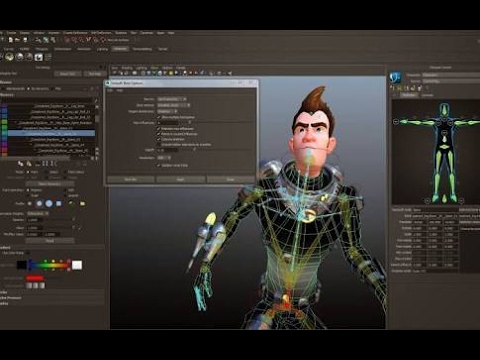Click circle arrow button below figure's right foot
Image resolution: width=480 pixels, height=360 pixels.
pyautogui.click(x=461, y=201)
